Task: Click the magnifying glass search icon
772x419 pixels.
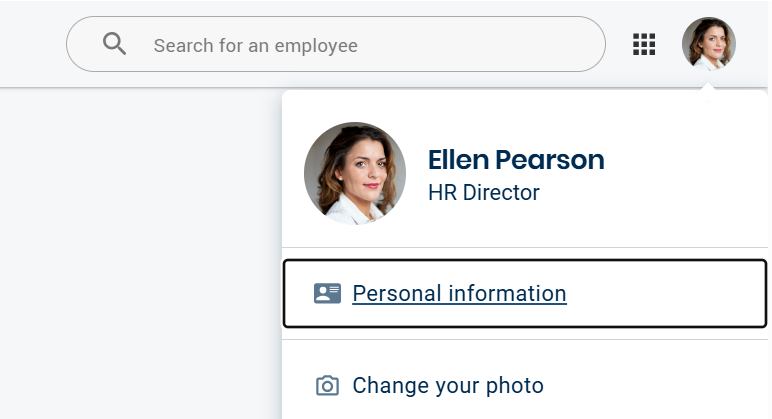Action: [x=115, y=44]
